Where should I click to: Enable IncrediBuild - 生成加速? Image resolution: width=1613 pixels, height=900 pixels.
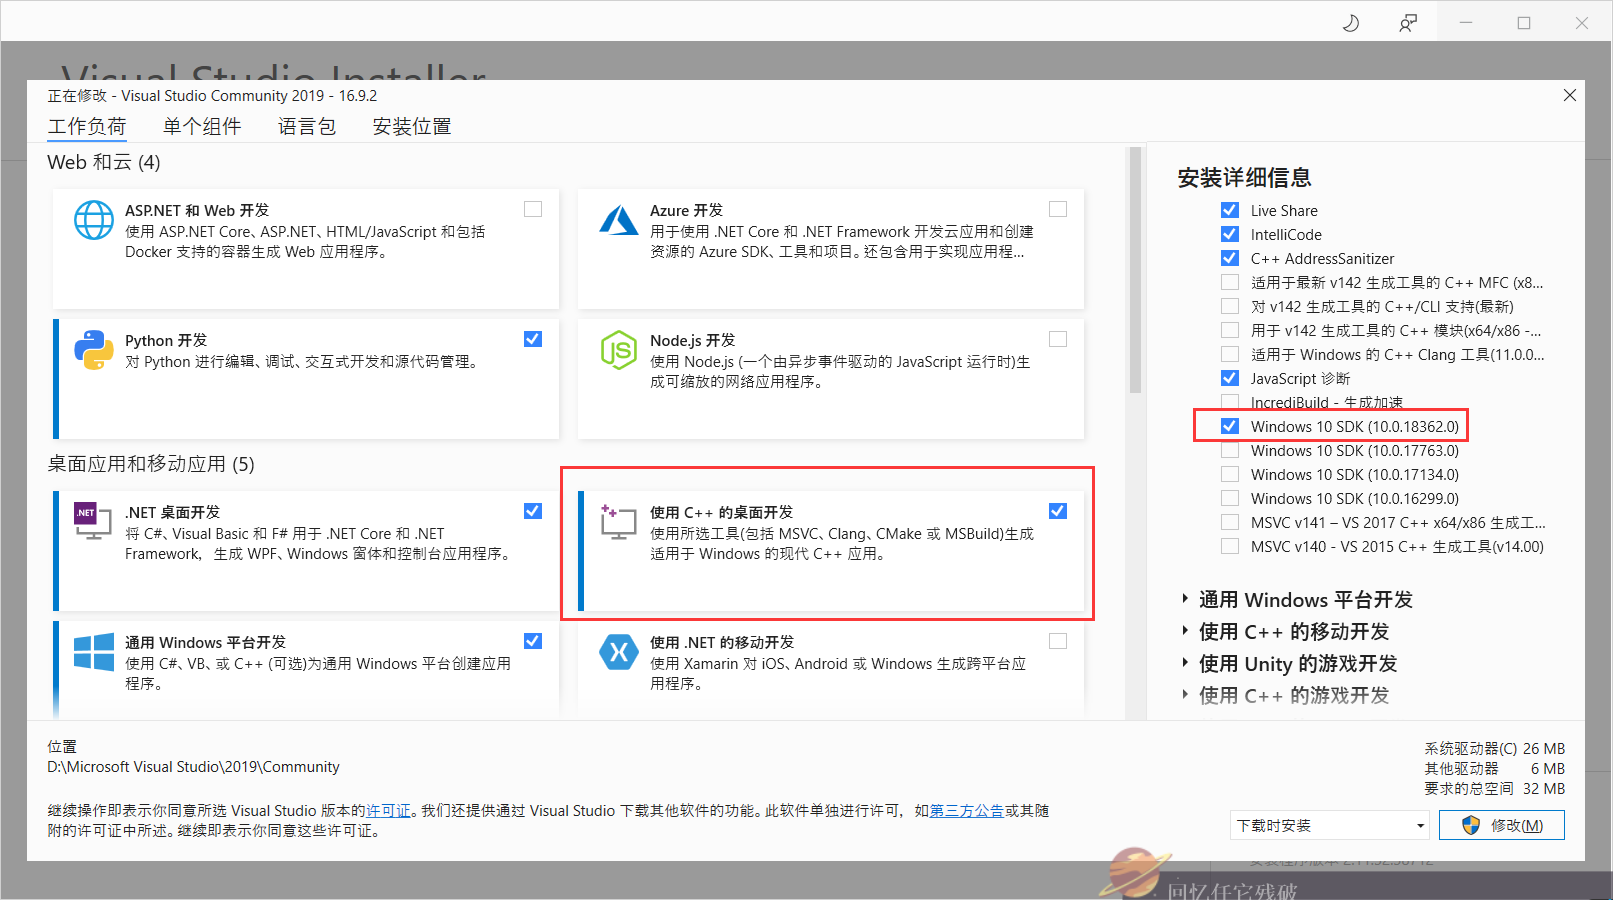1229,401
